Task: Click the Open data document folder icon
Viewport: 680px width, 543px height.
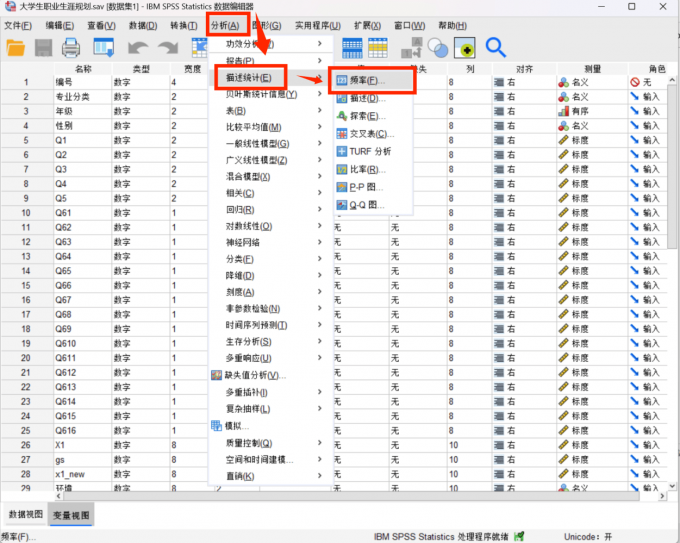Action: tap(16, 48)
